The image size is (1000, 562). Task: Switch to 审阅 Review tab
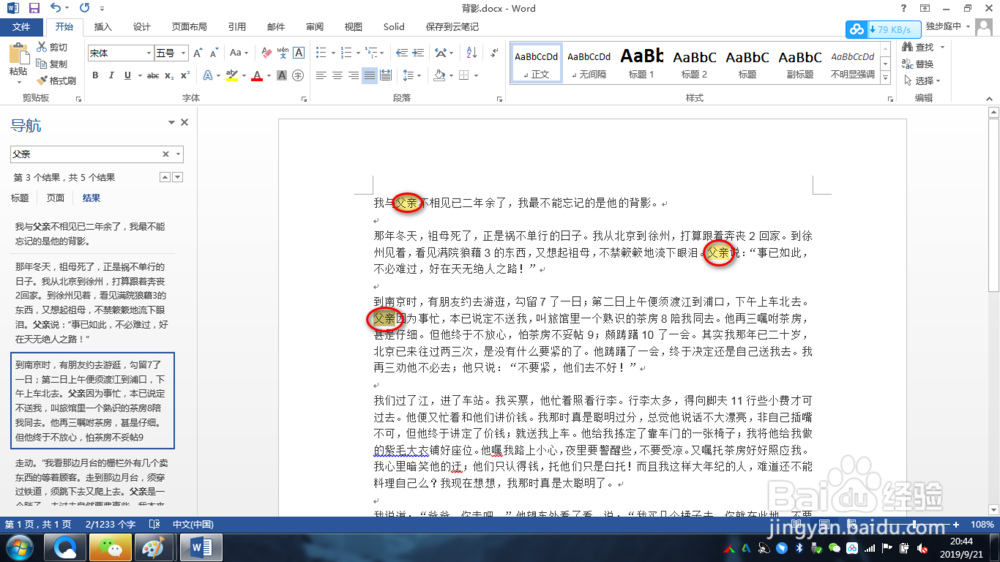pos(314,27)
